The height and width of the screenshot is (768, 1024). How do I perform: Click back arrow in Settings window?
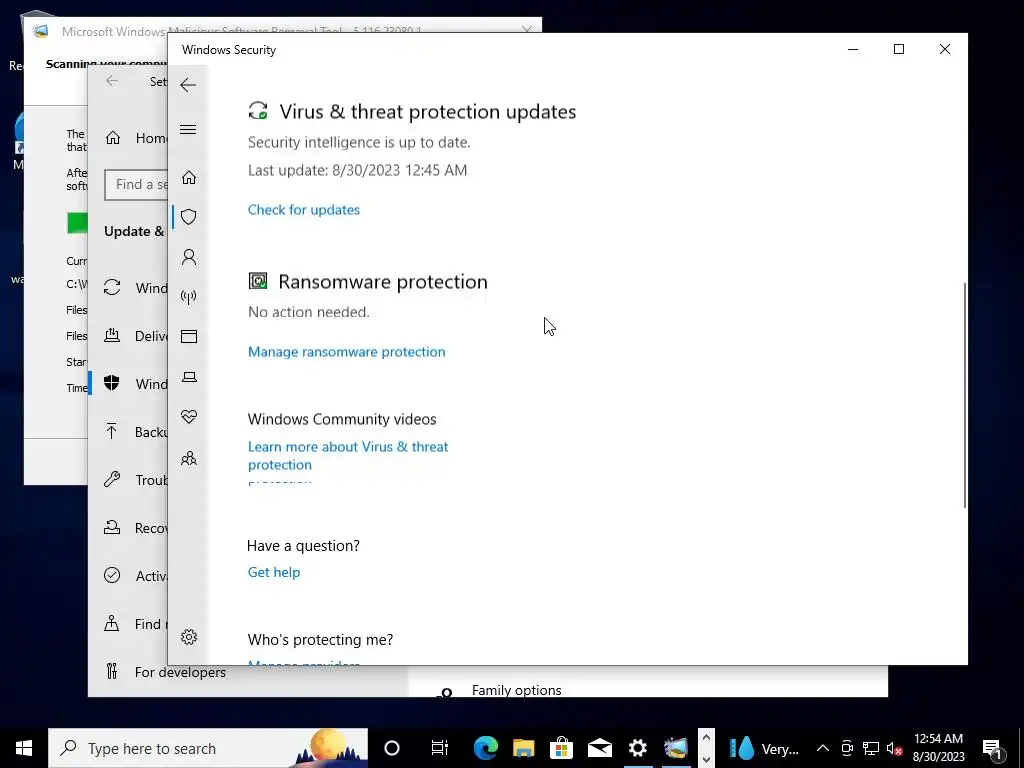[112, 80]
